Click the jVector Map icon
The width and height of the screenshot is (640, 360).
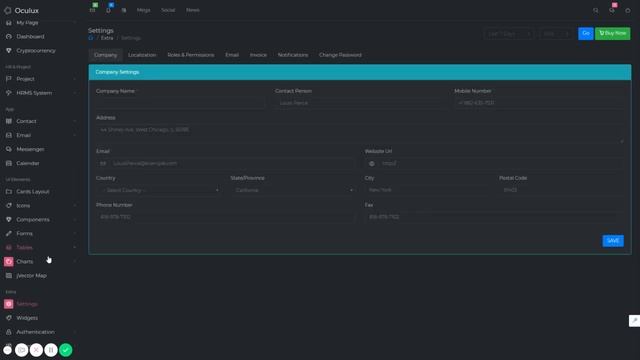tap(9, 276)
